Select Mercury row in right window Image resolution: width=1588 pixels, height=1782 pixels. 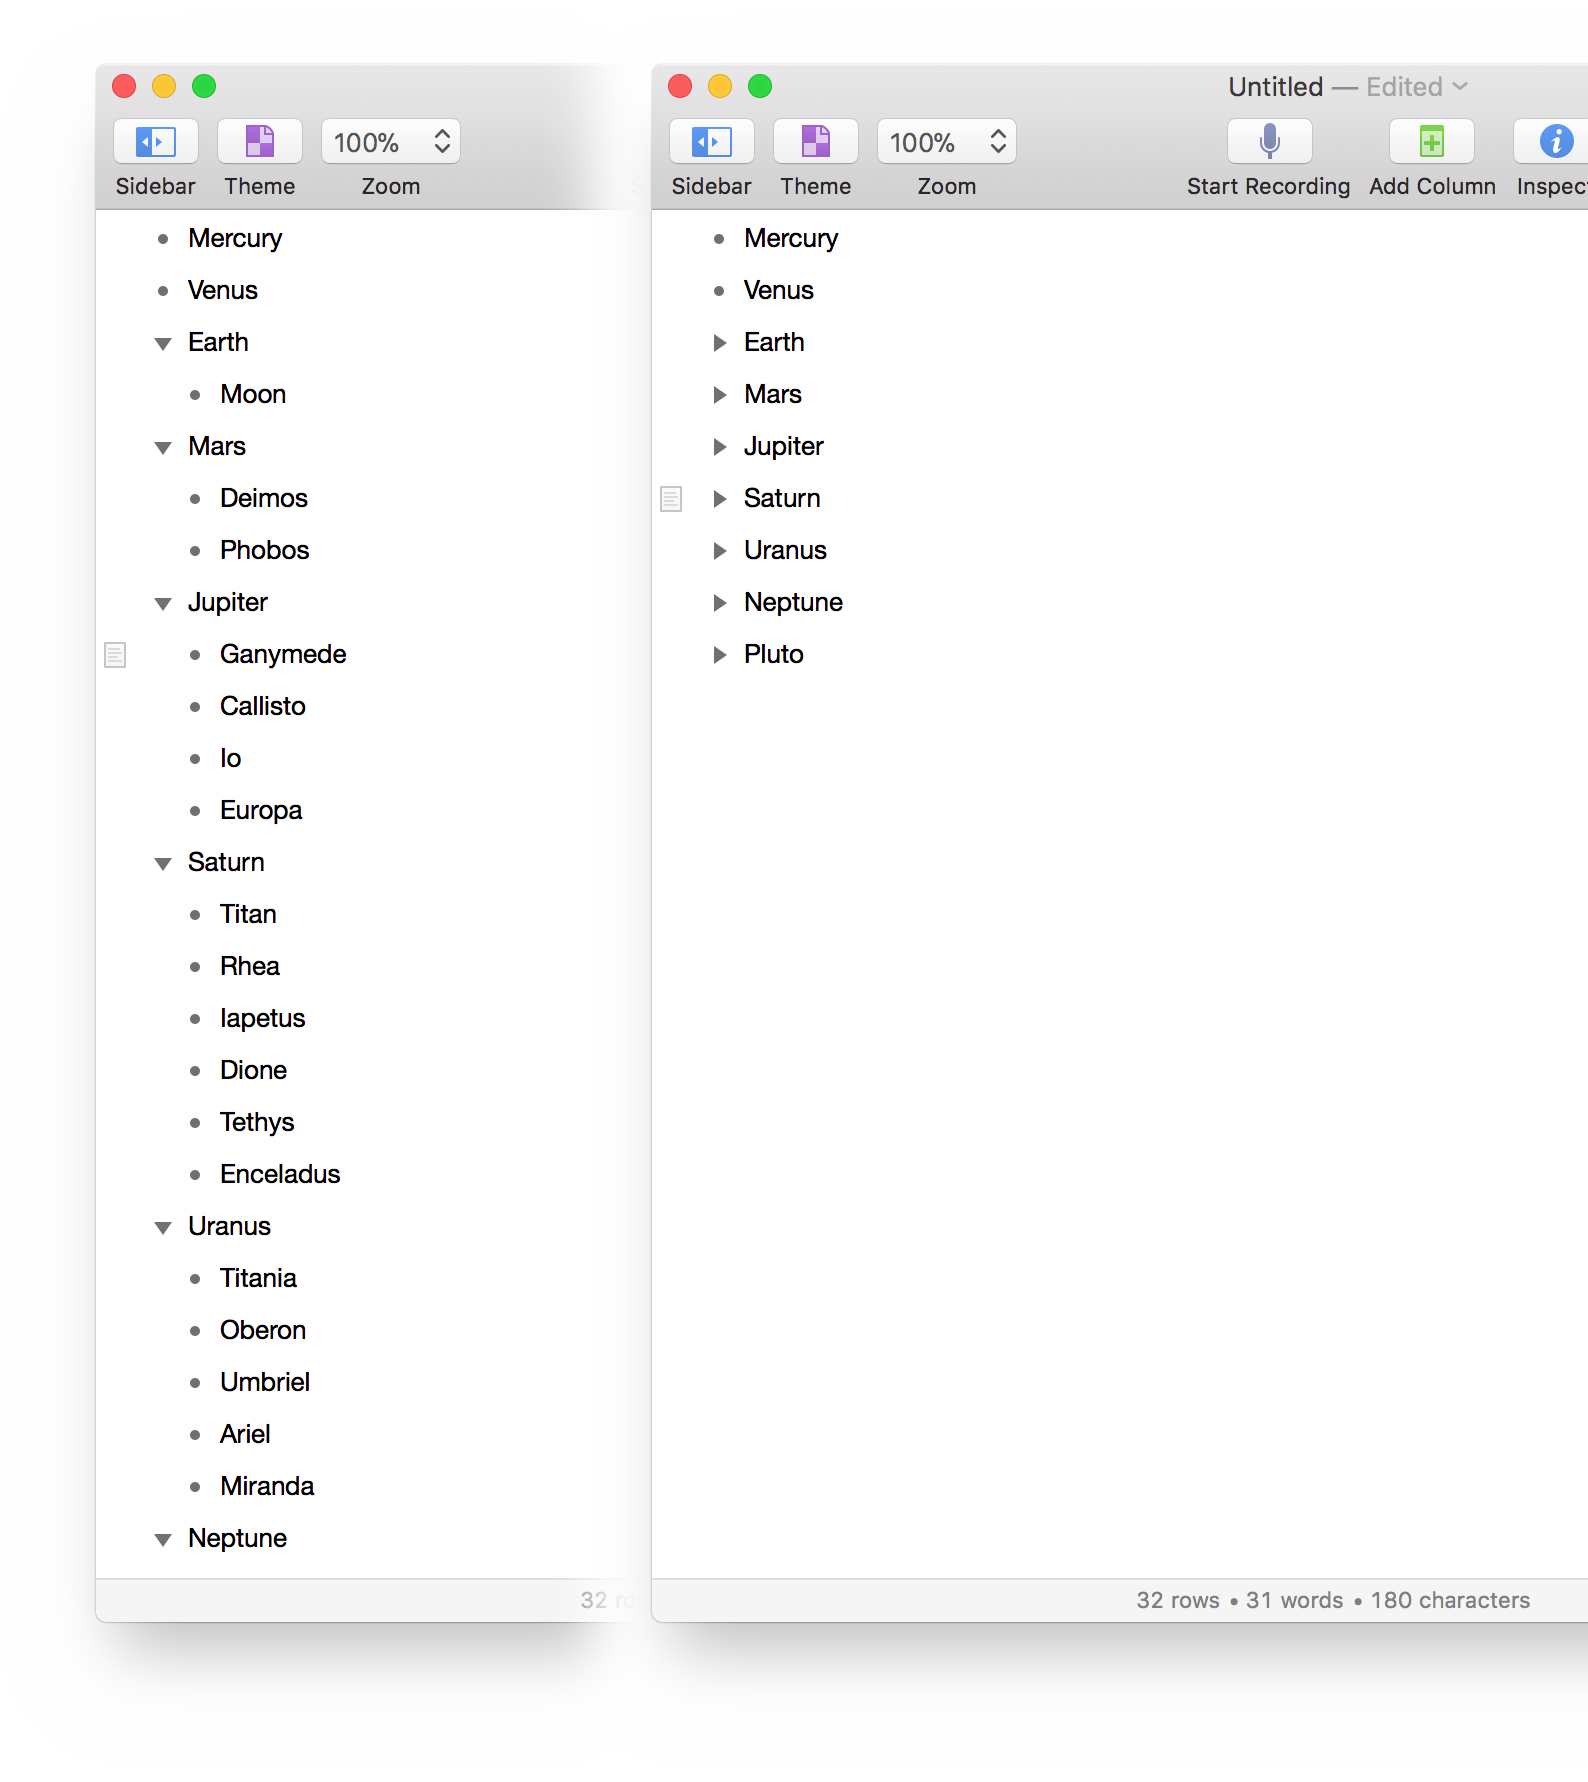pyautogui.click(x=790, y=238)
